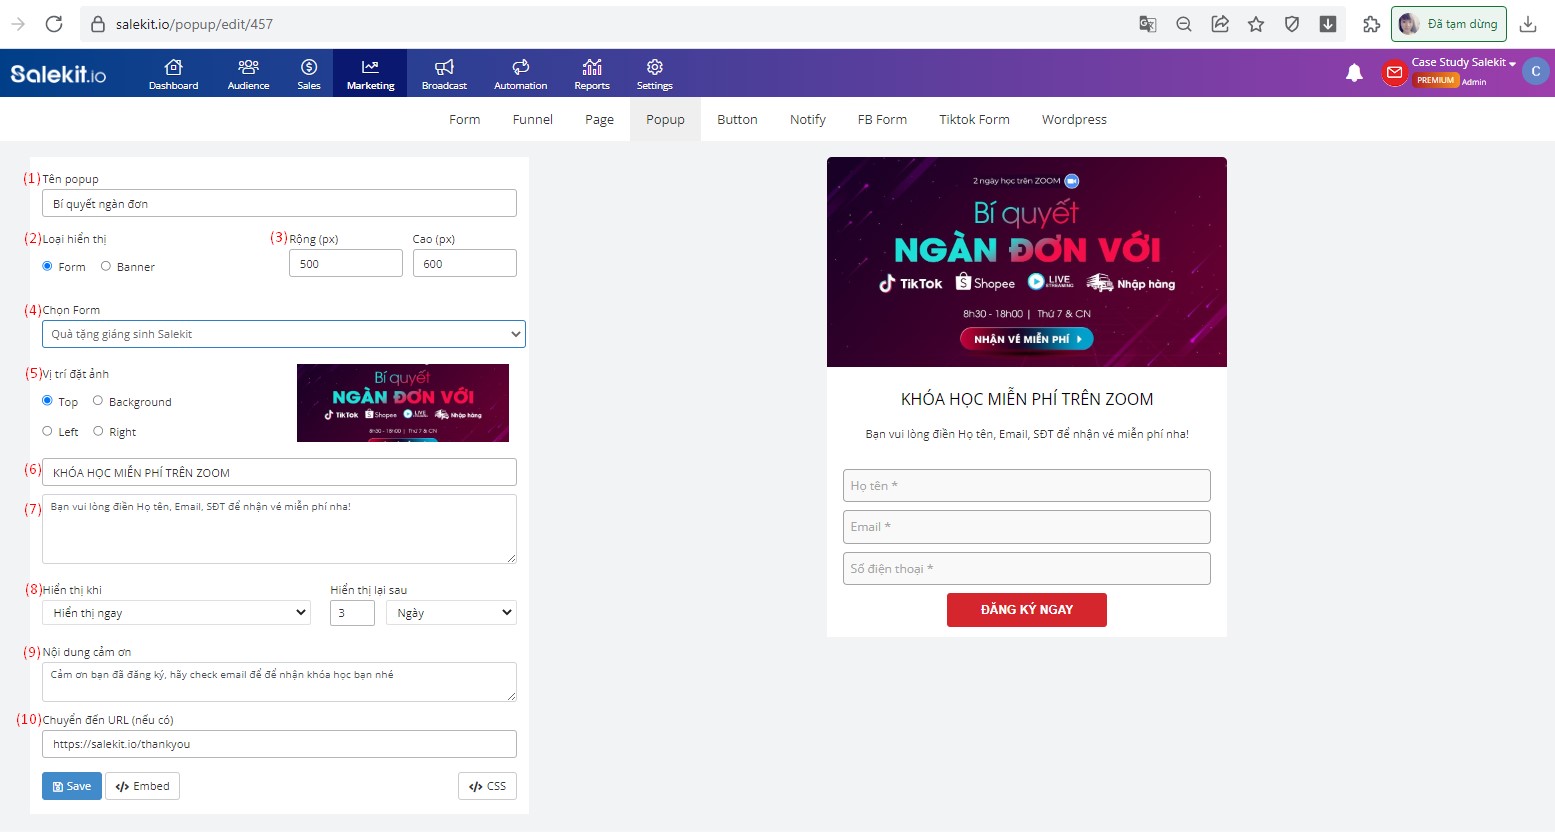Viewport: 1555px width, 832px height.
Task: Click the shield extension icon
Action: [1292, 24]
